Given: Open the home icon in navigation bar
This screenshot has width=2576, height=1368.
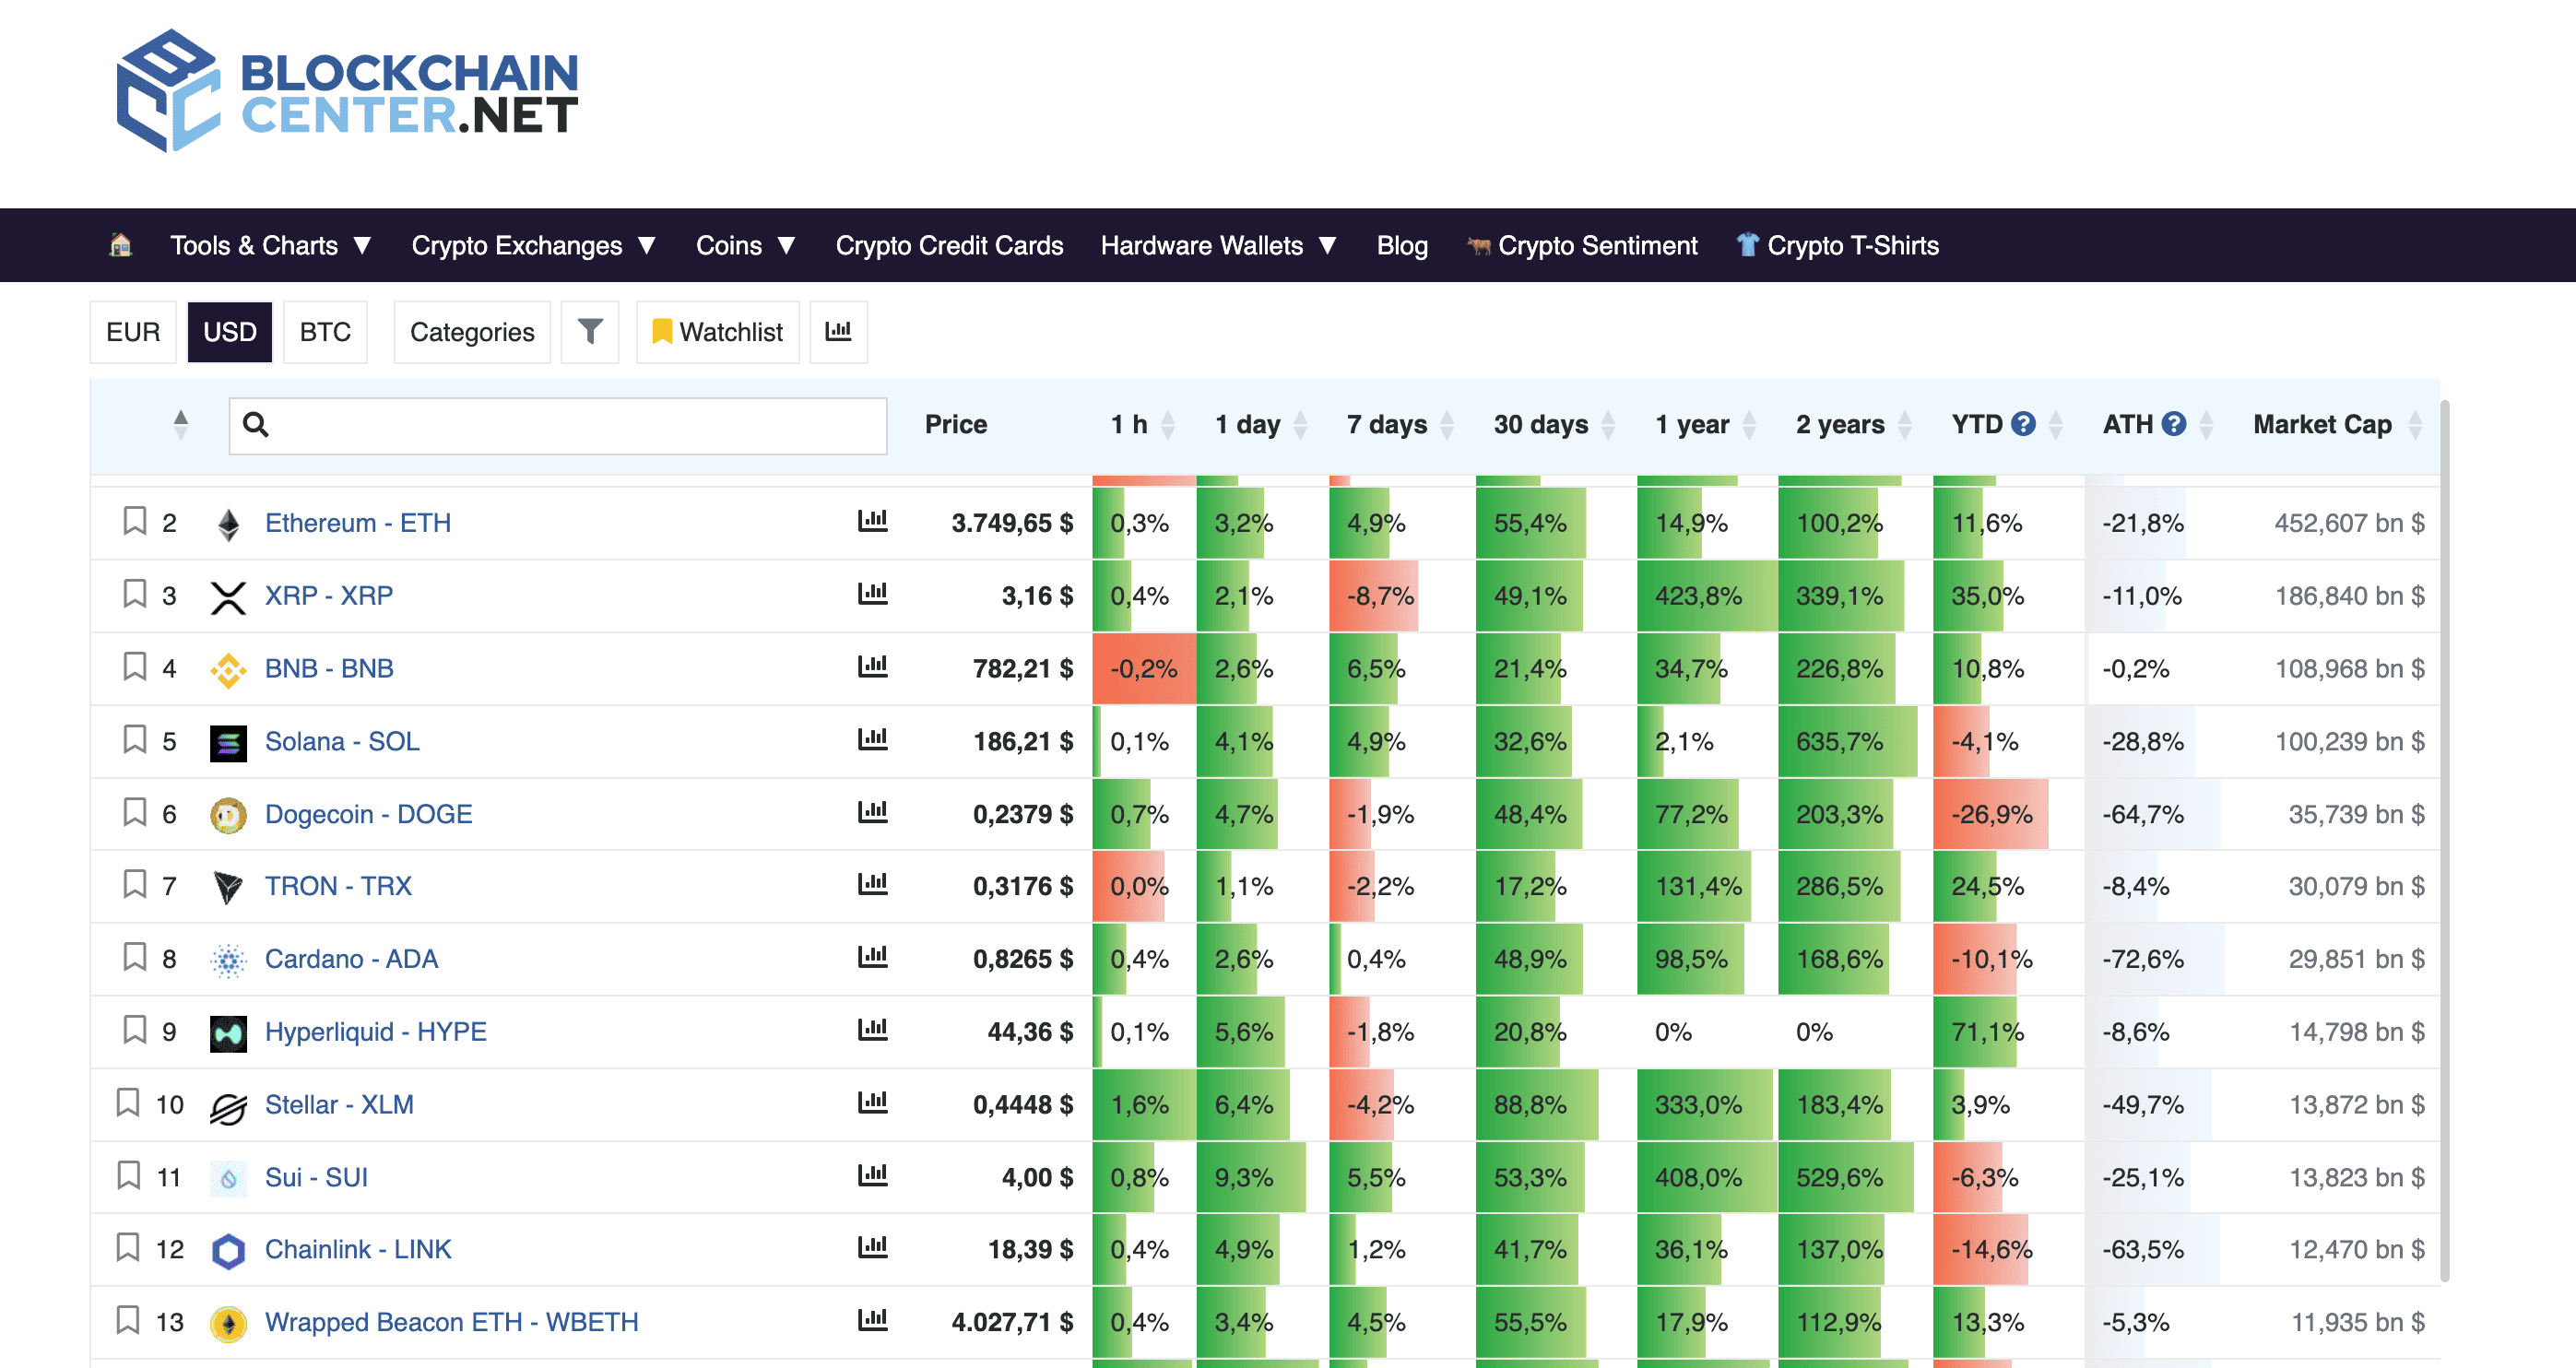Looking at the screenshot, I should click(120, 245).
